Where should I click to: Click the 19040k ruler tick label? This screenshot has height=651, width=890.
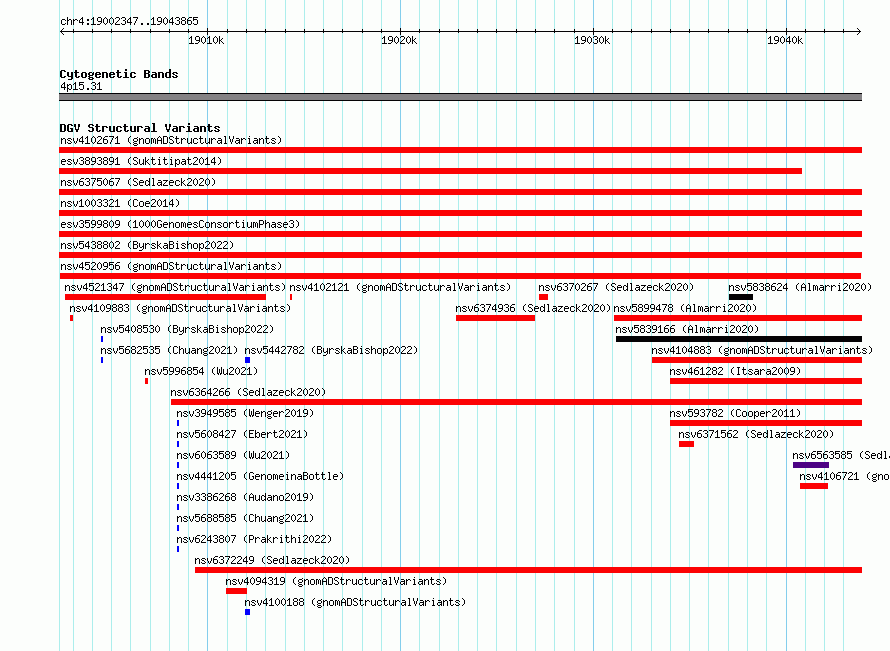click(x=785, y=40)
